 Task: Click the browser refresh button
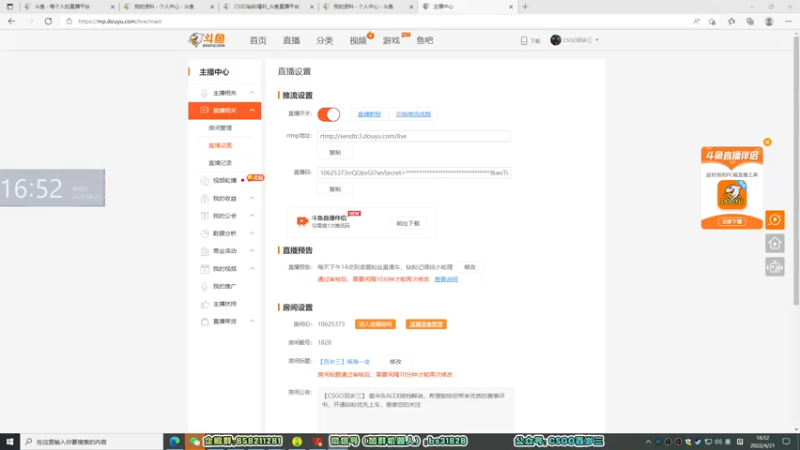pyautogui.click(x=48, y=21)
